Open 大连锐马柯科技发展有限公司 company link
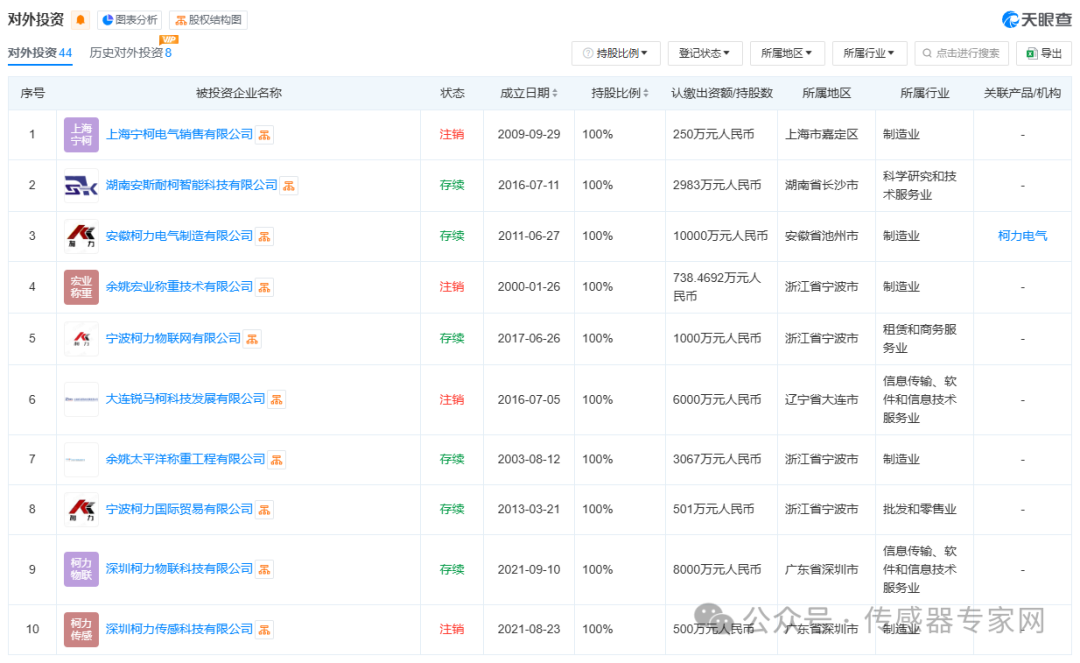Screen dimensions: 1080x663 point(185,399)
